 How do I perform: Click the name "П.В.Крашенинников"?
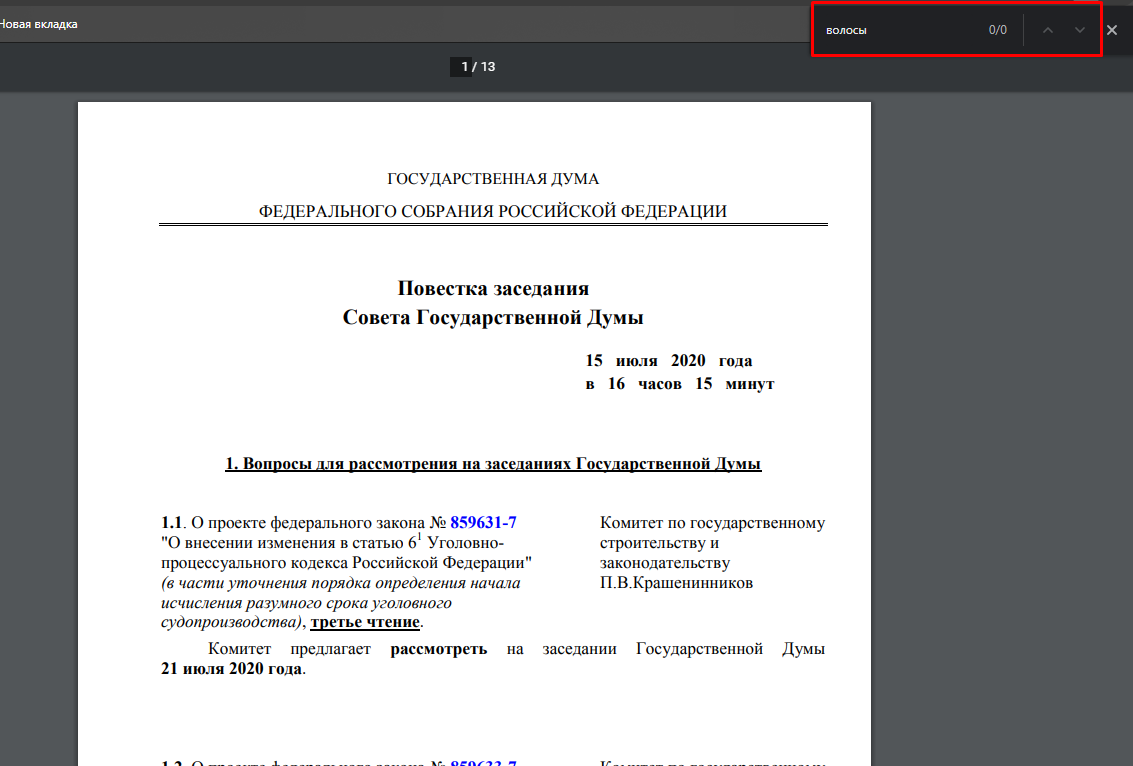[676, 583]
